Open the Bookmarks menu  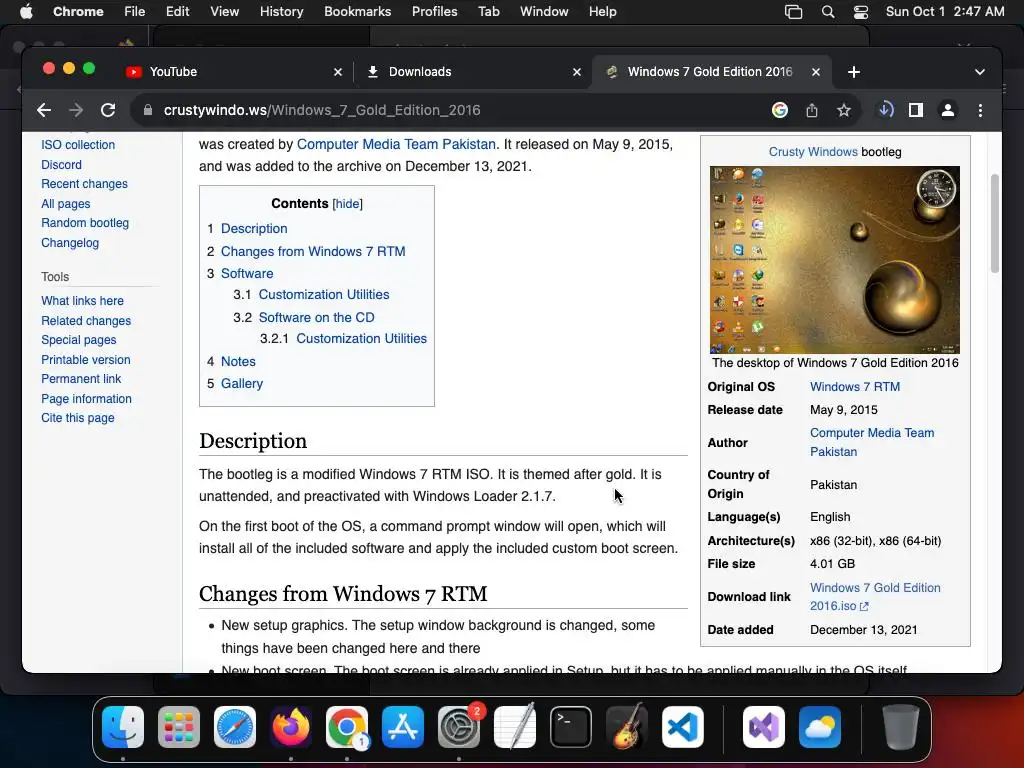pos(357,12)
